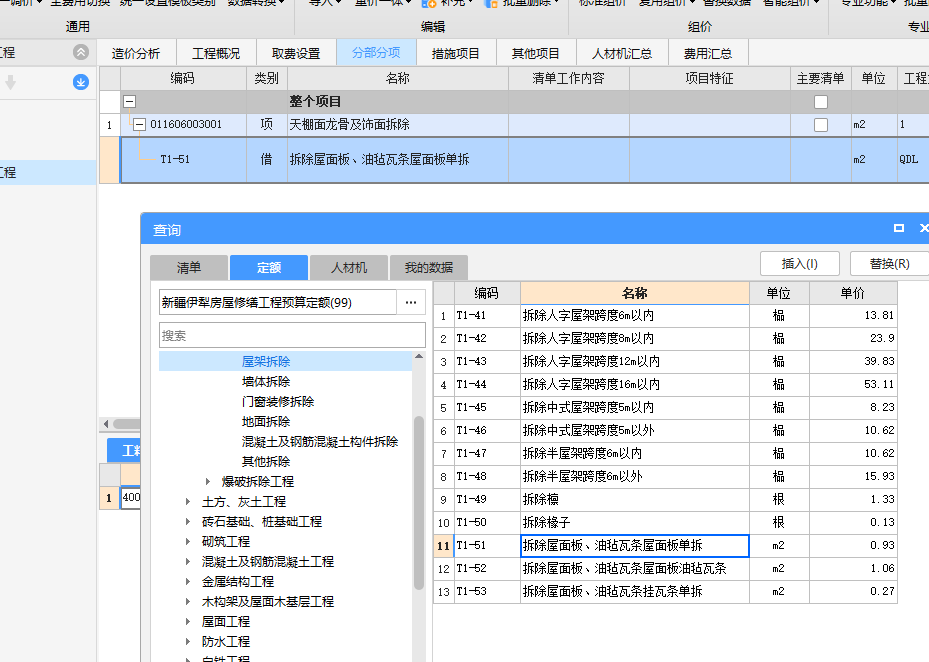Select 门窗装修拆除 in the quota tree

pyautogui.click(x=278, y=402)
